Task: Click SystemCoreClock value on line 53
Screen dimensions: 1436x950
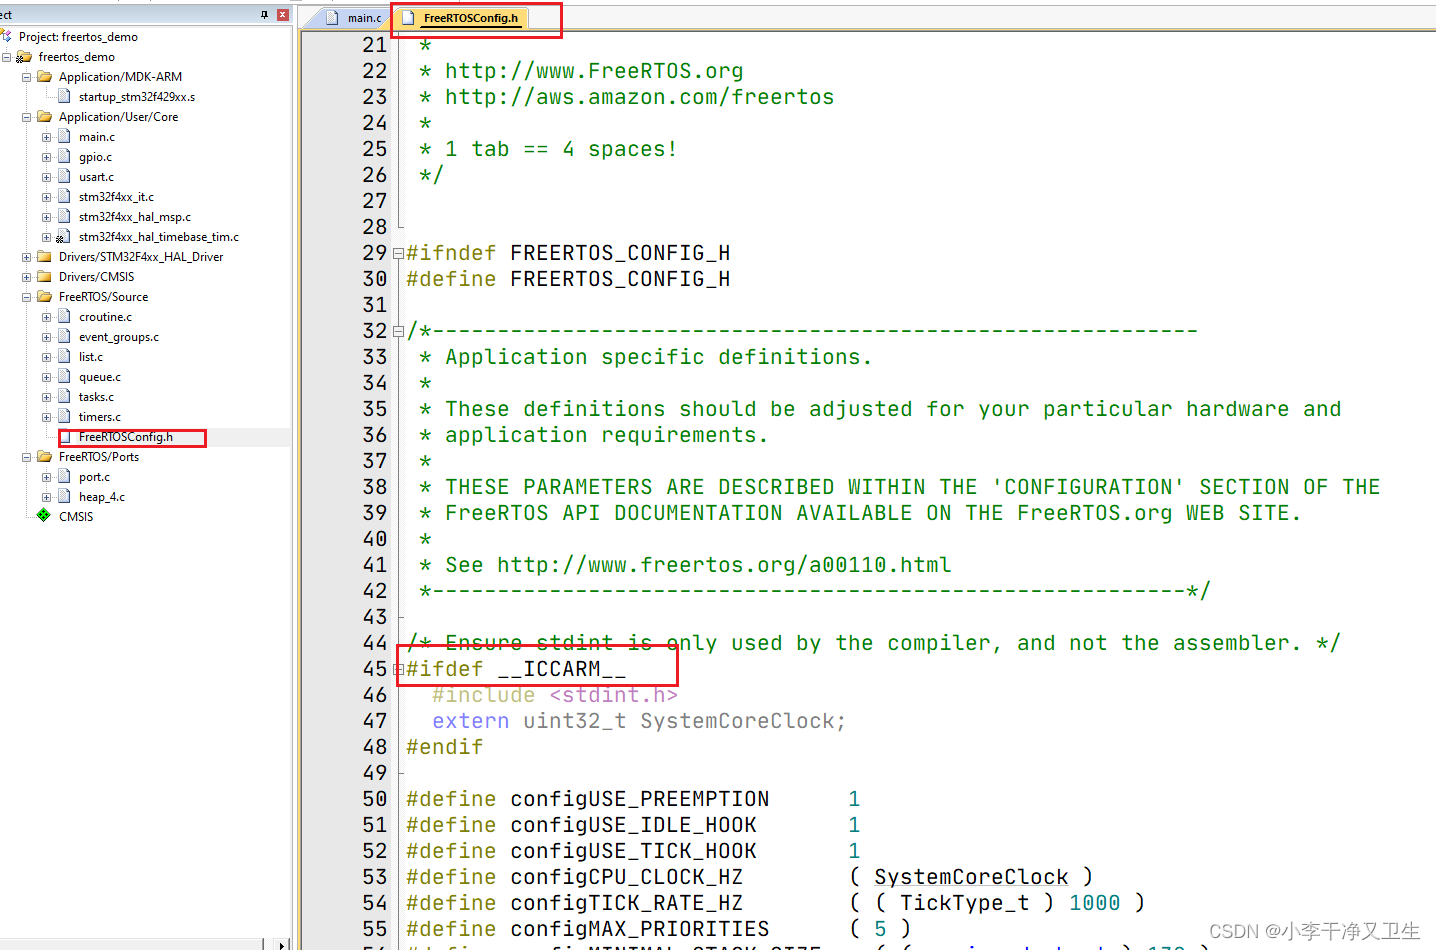Action: tap(971, 877)
